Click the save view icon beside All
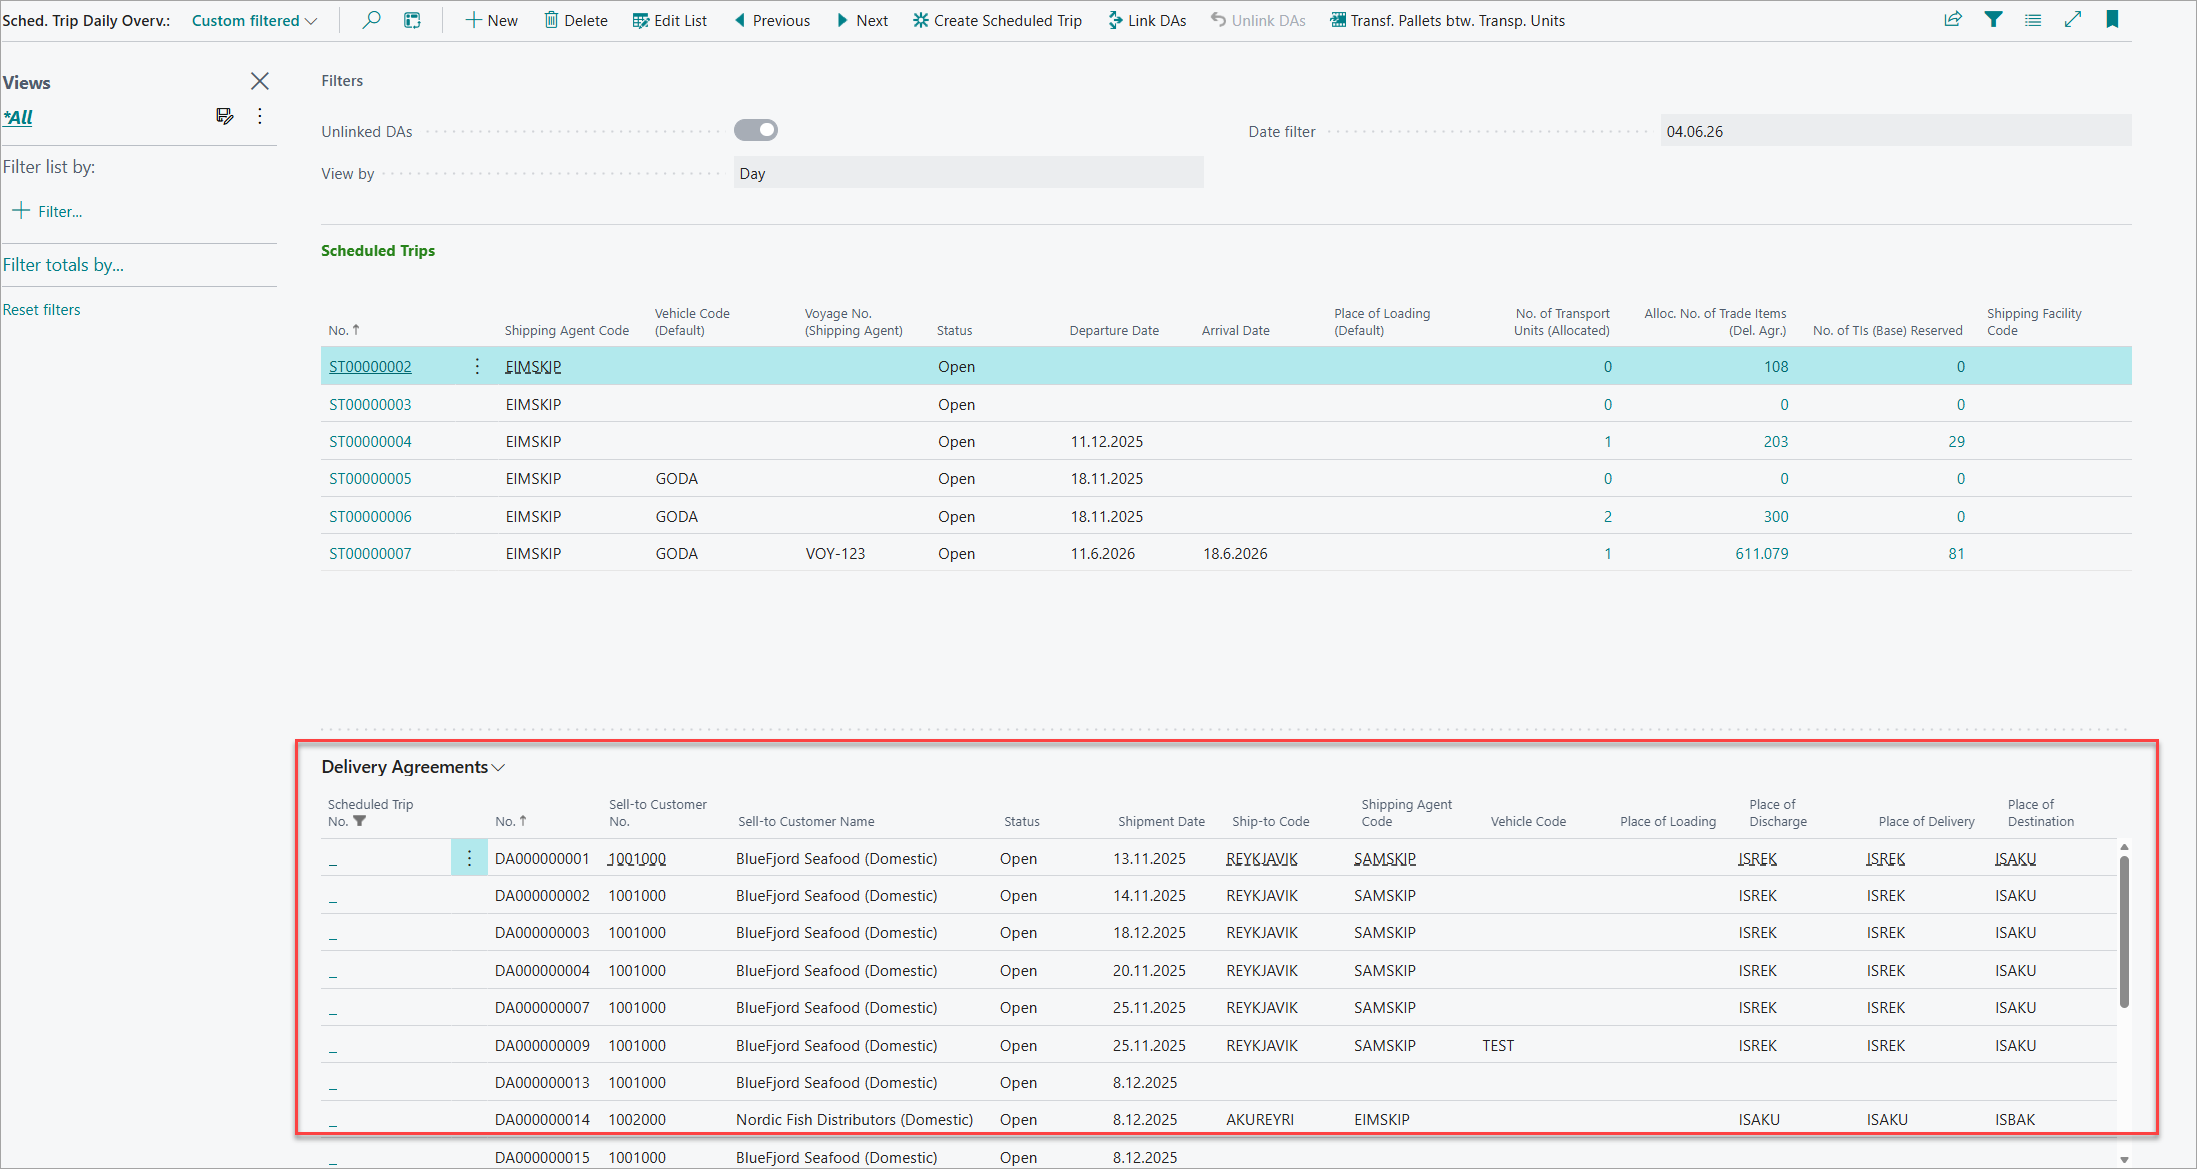Image resolution: width=2197 pixels, height=1169 pixels. 225,116
